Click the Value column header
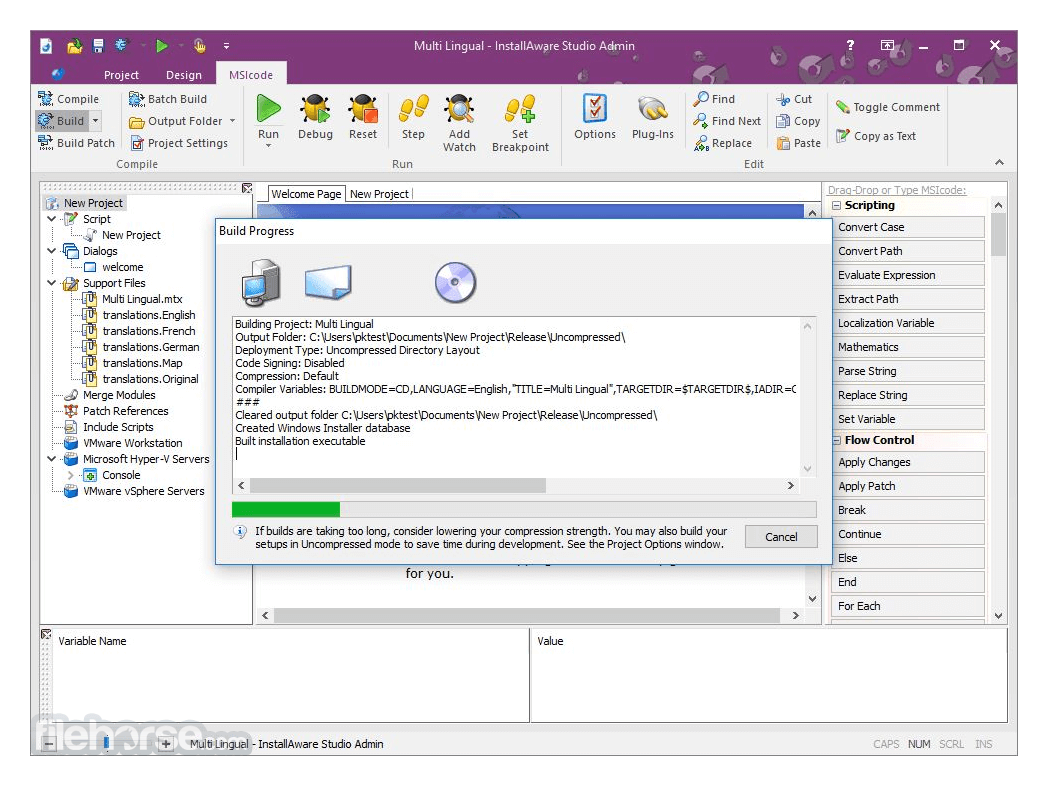The image size is (1048, 786). pos(550,641)
